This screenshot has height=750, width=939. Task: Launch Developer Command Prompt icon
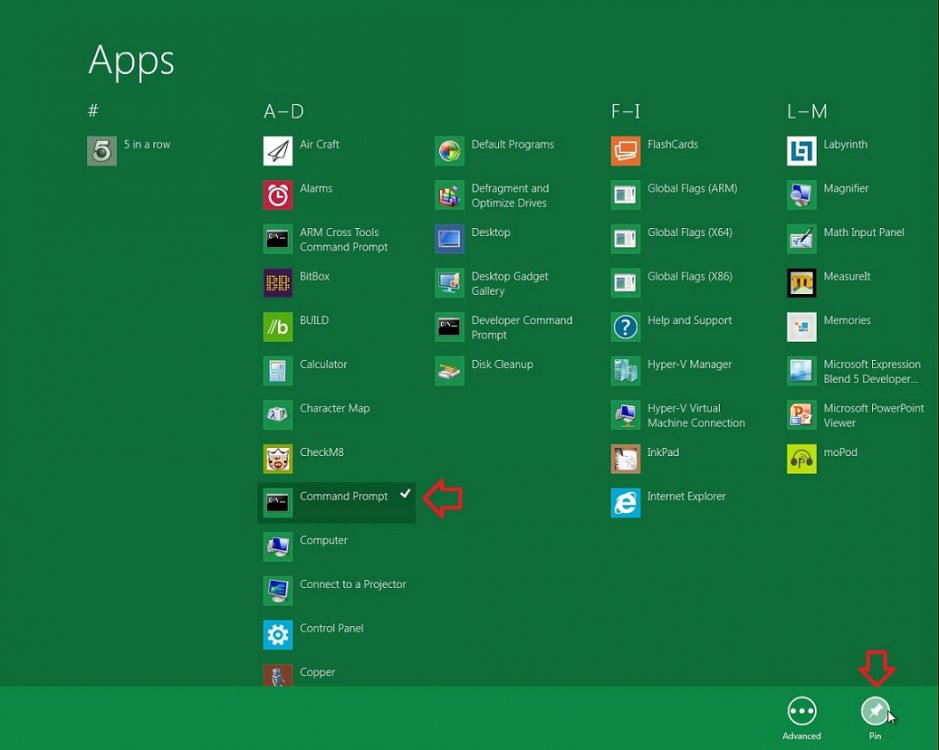coord(450,326)
